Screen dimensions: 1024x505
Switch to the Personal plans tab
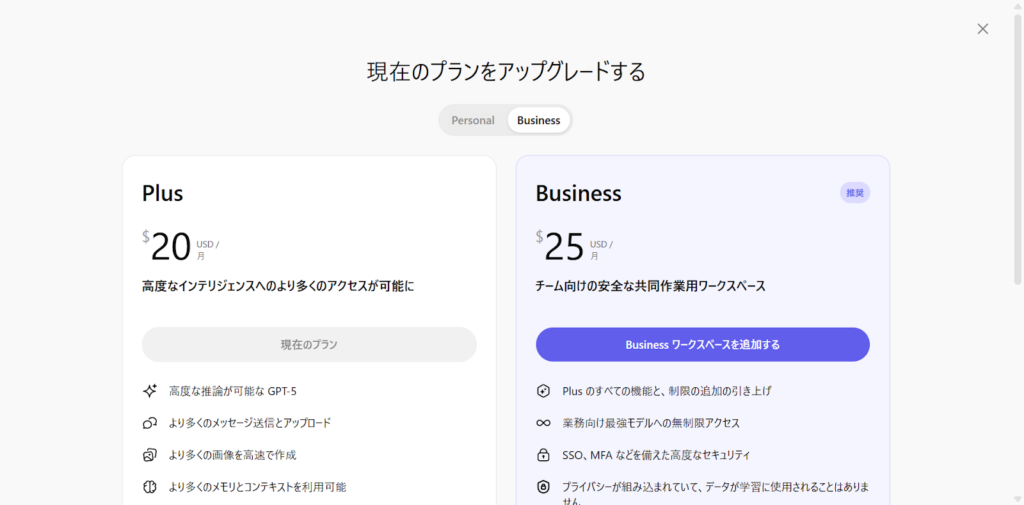coord(473,120)
